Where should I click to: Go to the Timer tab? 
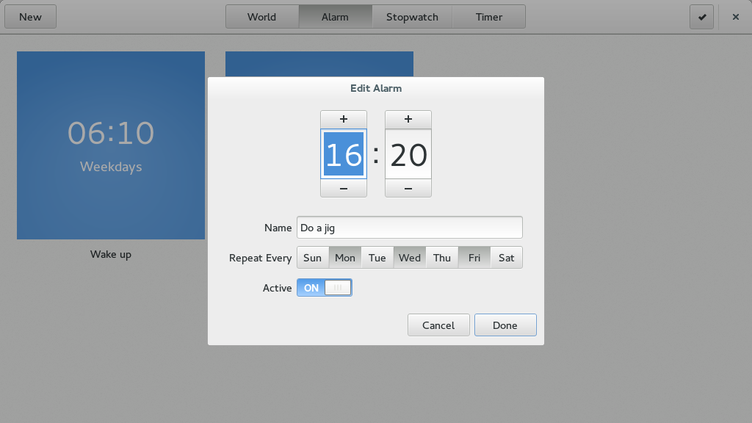[489, 17]
